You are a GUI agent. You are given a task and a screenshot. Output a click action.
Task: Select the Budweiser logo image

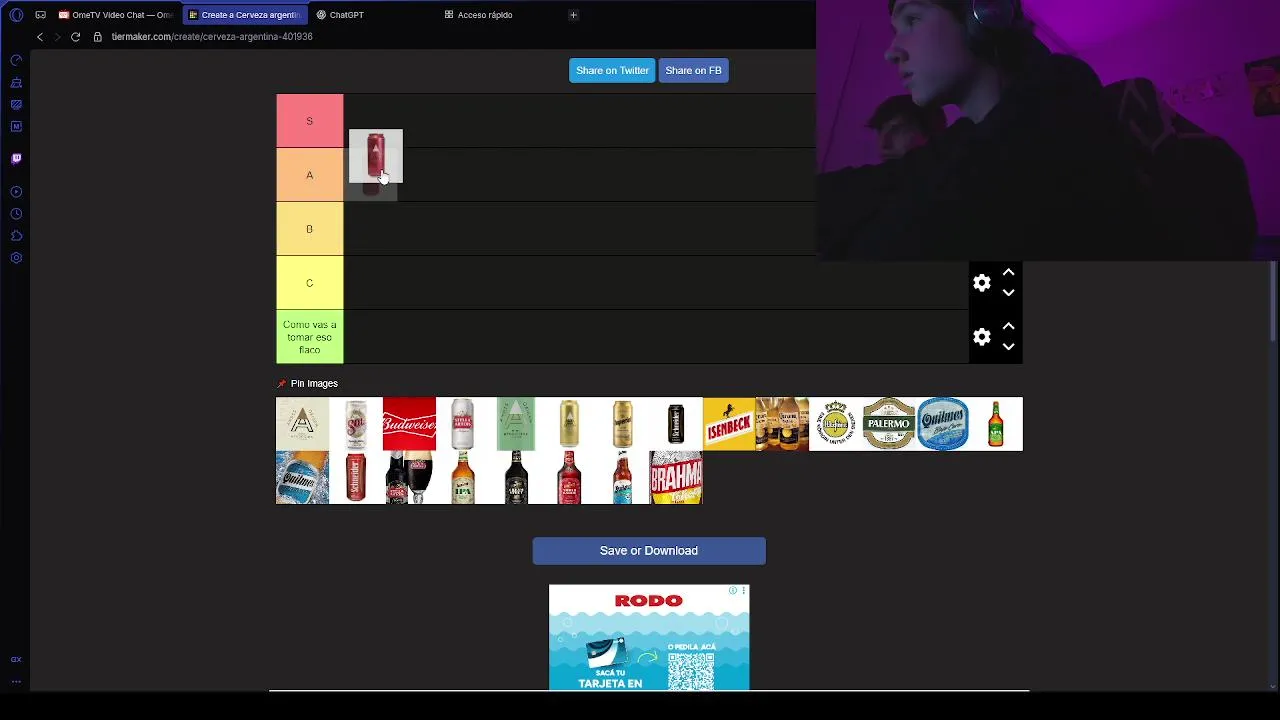coord(409,424)
